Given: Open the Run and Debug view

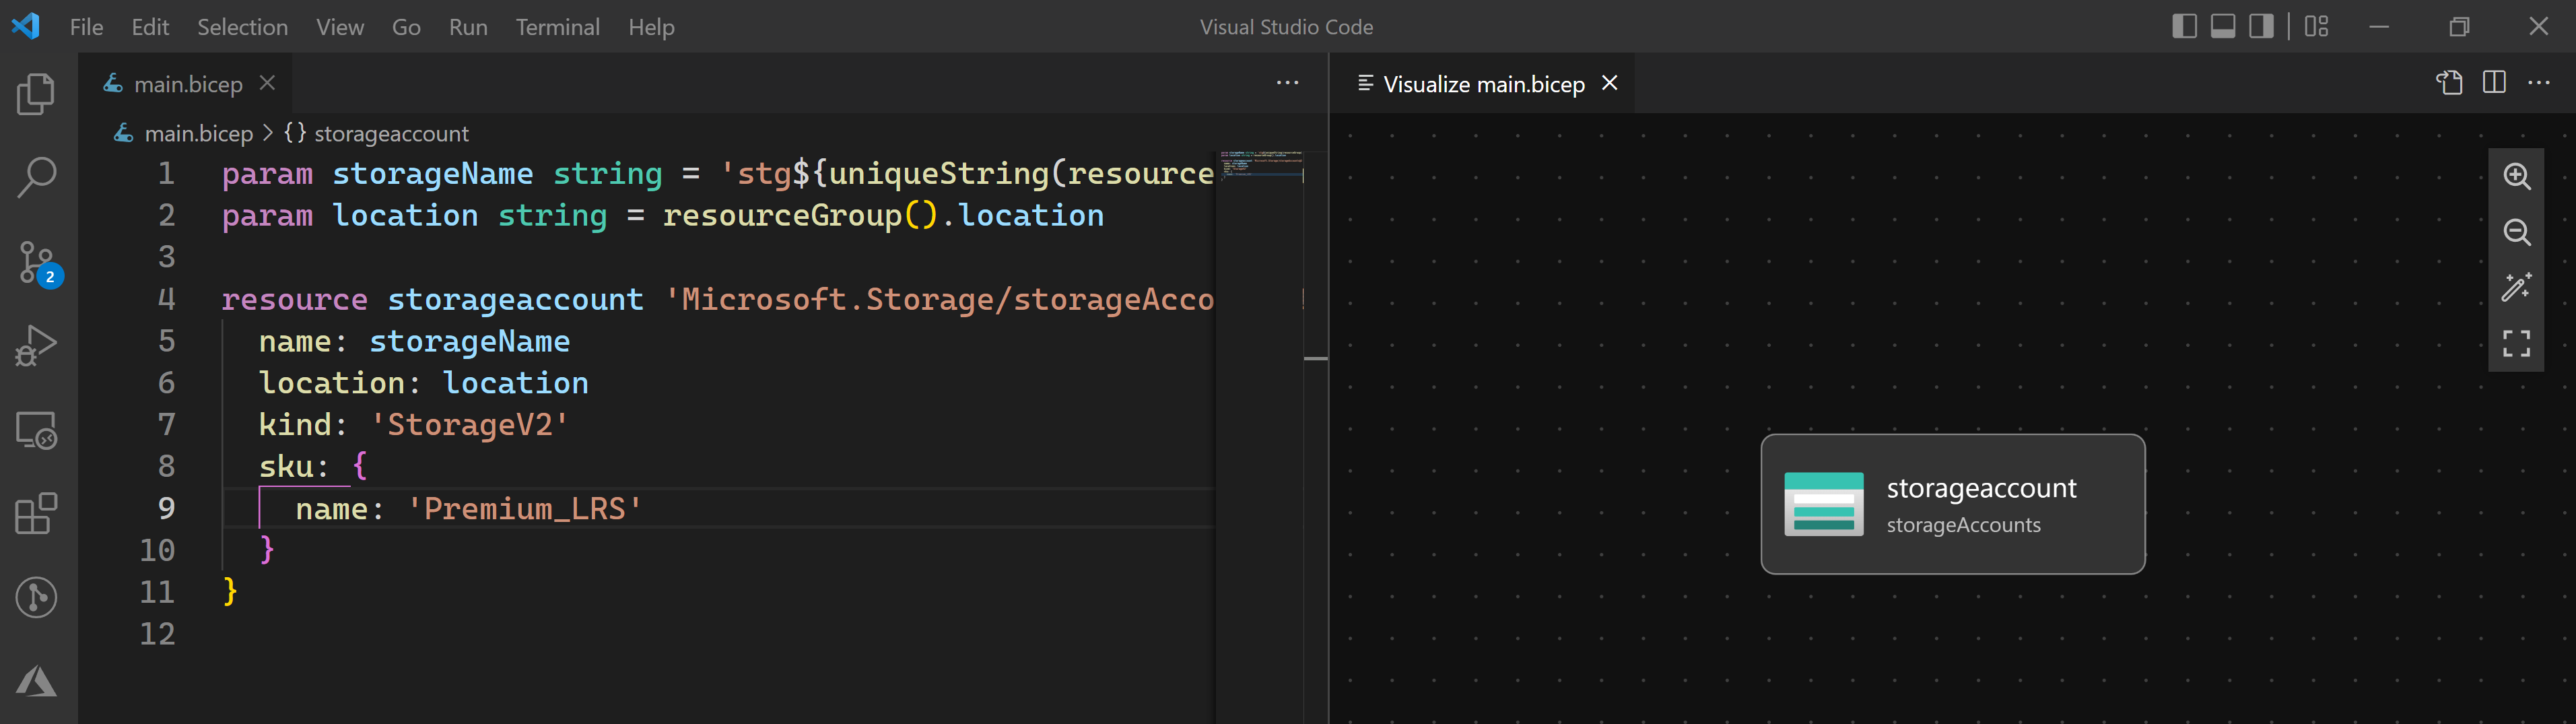Looking at the screenshot, I should (x=37, y=346).
